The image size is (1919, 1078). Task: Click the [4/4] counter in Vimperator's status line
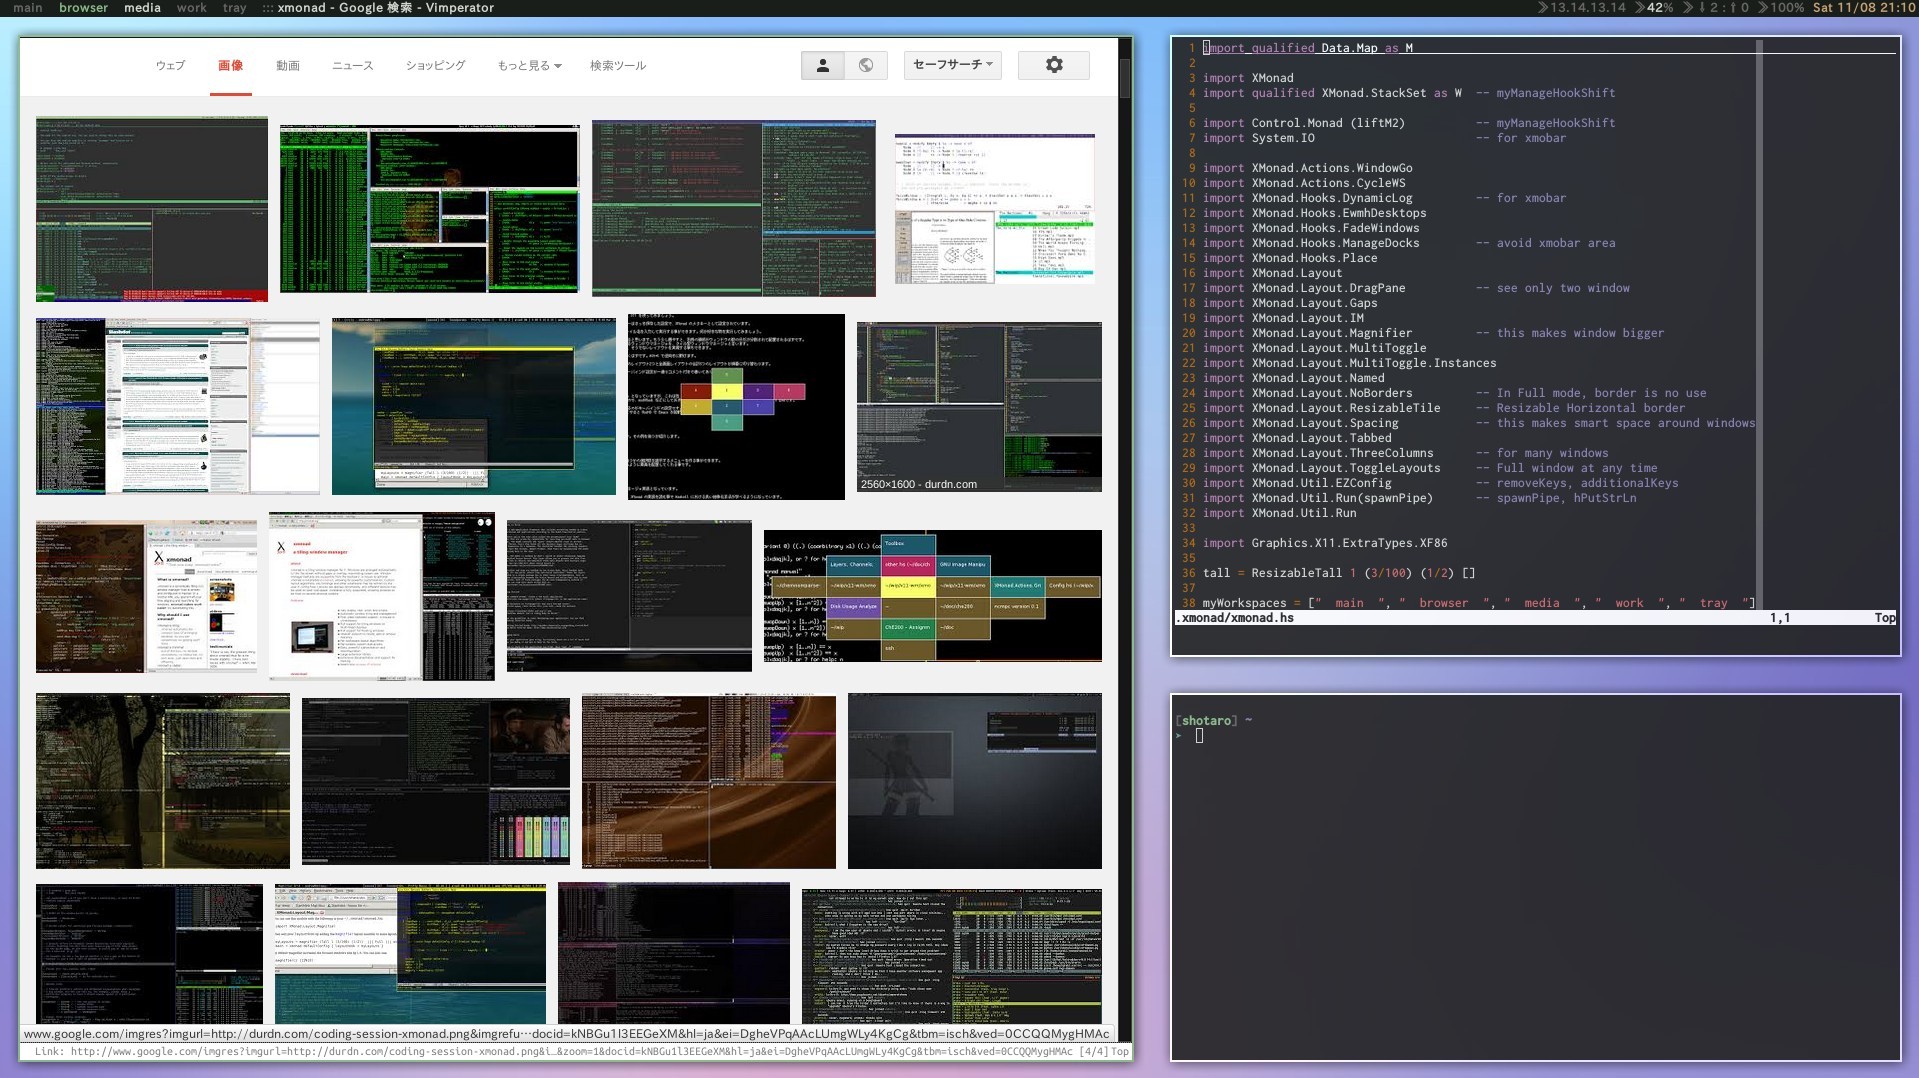pos(1092,1051)
